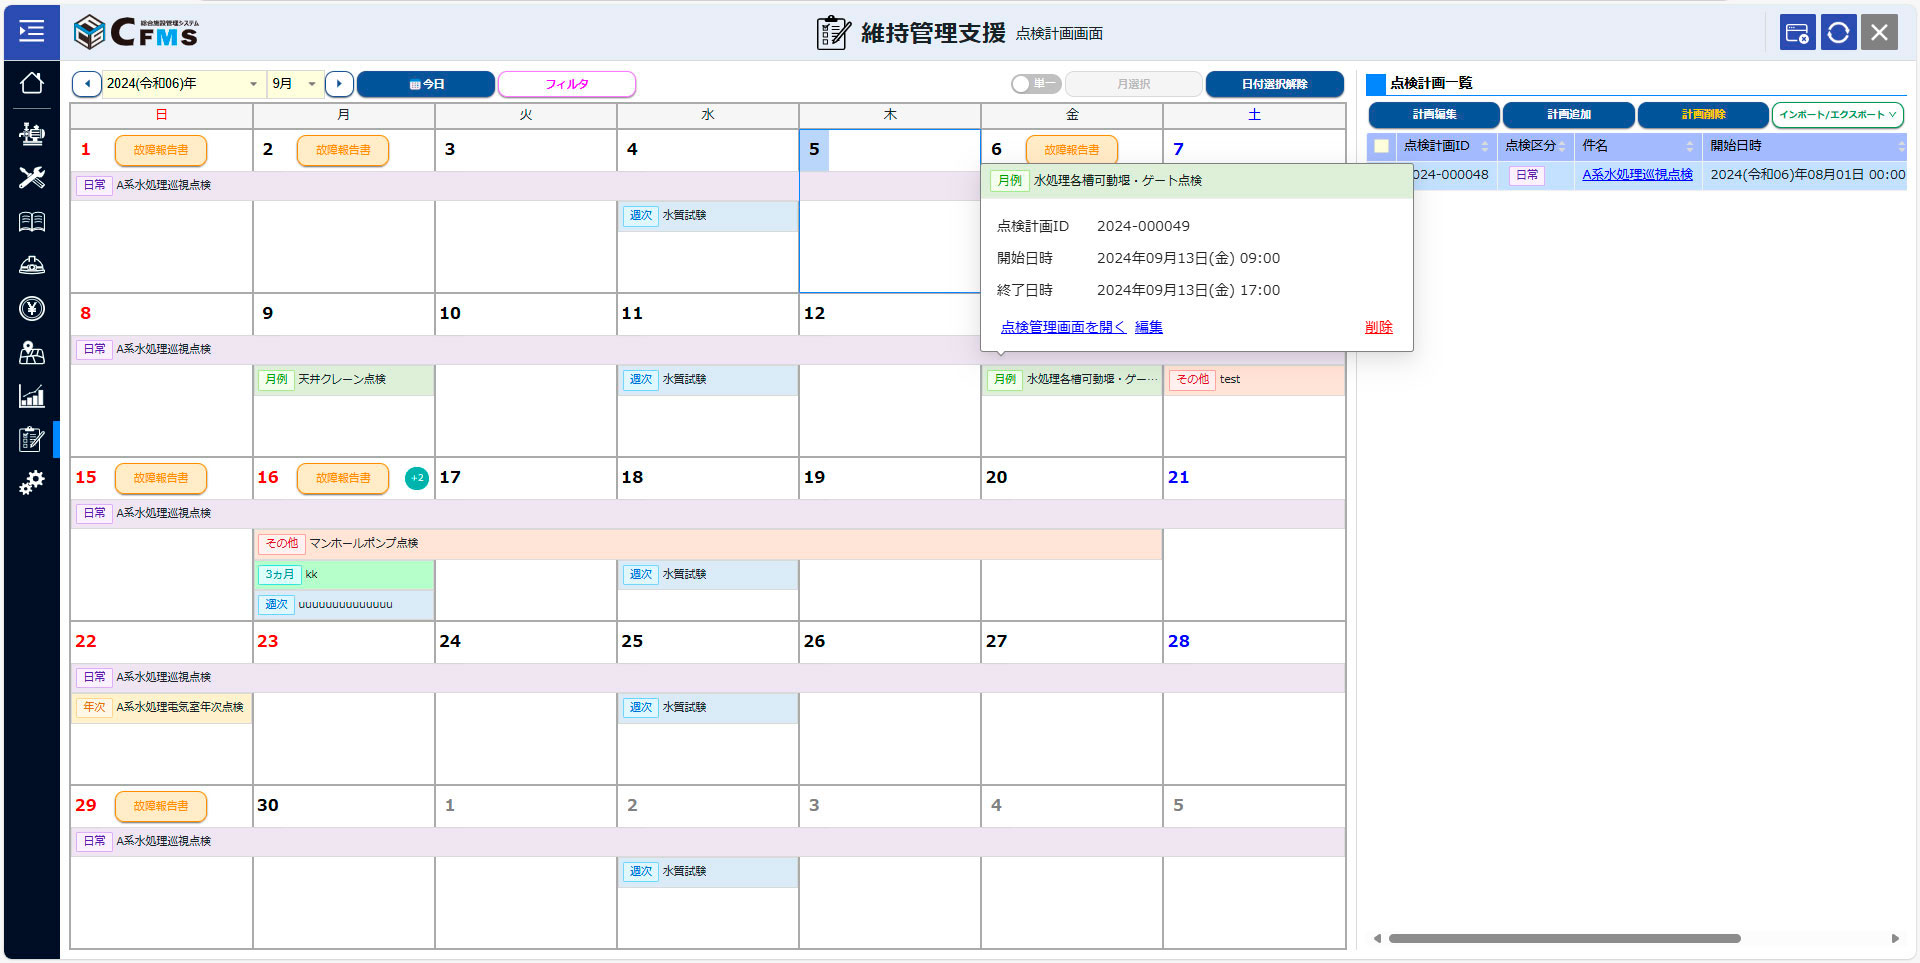Open the year dropdown showing 2024(令和06)年
1920x963 pixels.
click(182, 84)
